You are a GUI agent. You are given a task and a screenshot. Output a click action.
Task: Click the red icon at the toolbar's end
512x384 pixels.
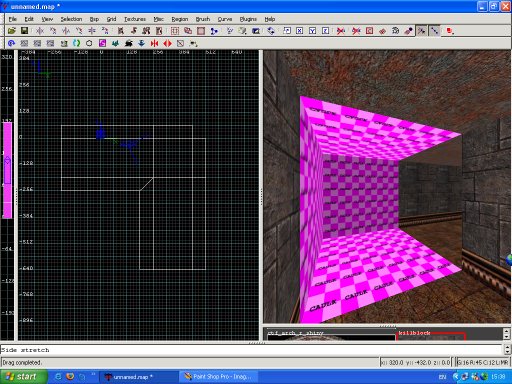click(450, 31)
